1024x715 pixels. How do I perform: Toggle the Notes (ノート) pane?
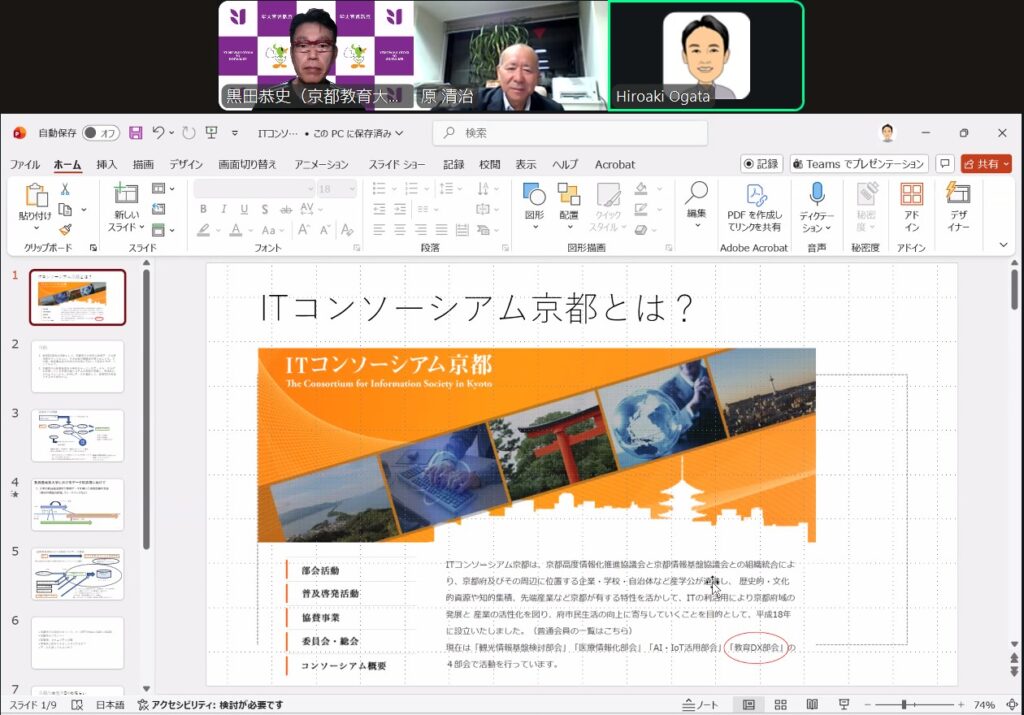(700, 704)
